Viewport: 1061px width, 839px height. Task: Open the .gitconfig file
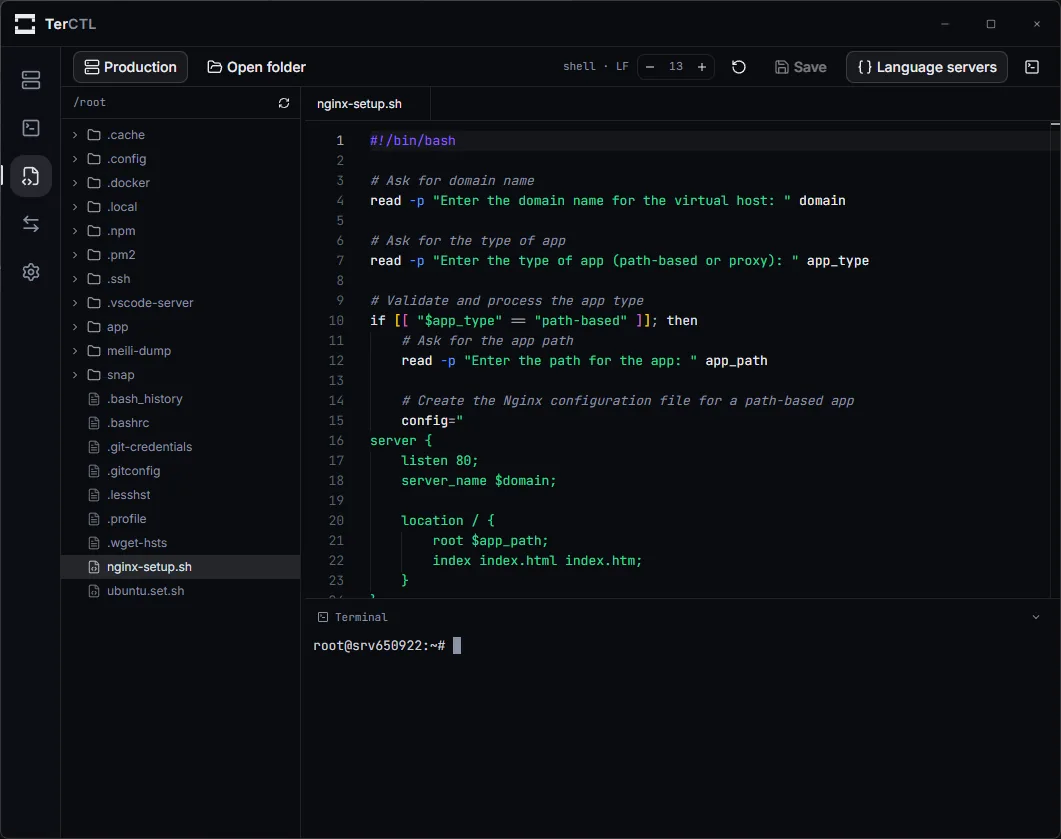tap(181, 471)
